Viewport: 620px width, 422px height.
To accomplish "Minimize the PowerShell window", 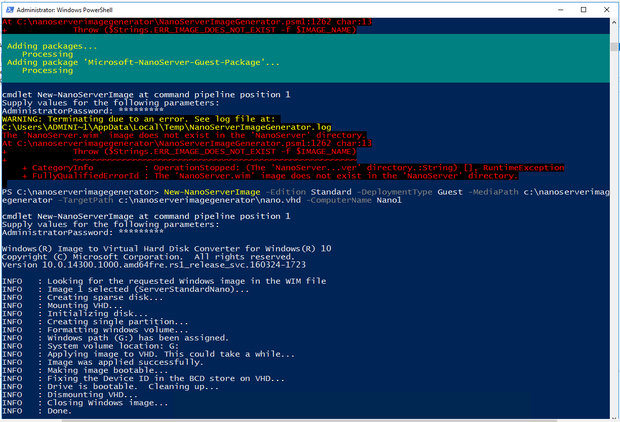I will (x=560, y=10).
